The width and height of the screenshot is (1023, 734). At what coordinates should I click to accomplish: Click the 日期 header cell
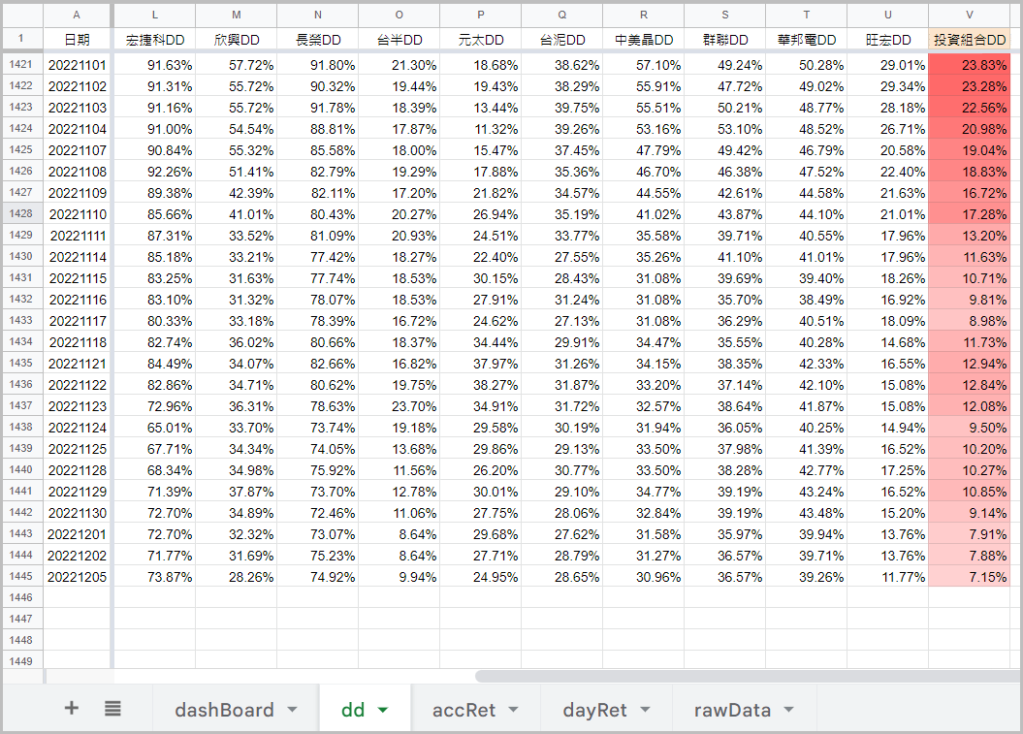76,39
